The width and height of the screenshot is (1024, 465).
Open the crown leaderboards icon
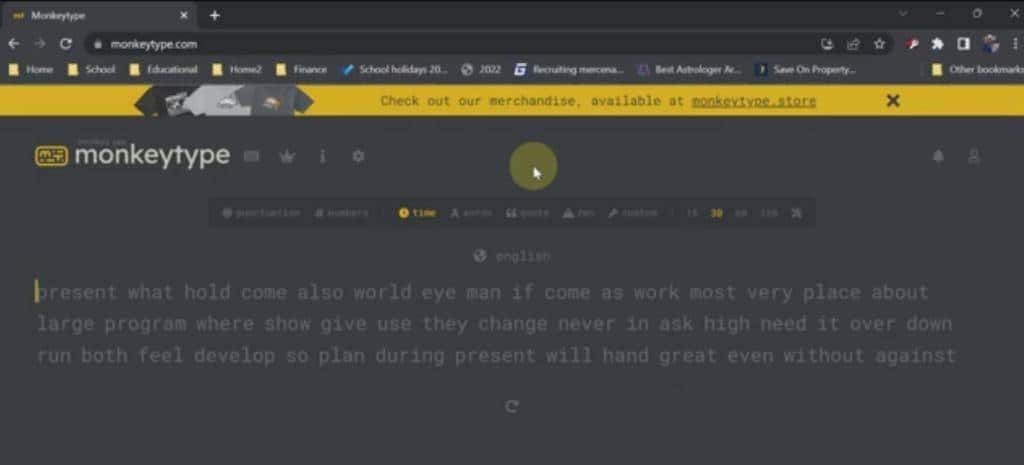(287, 156)
